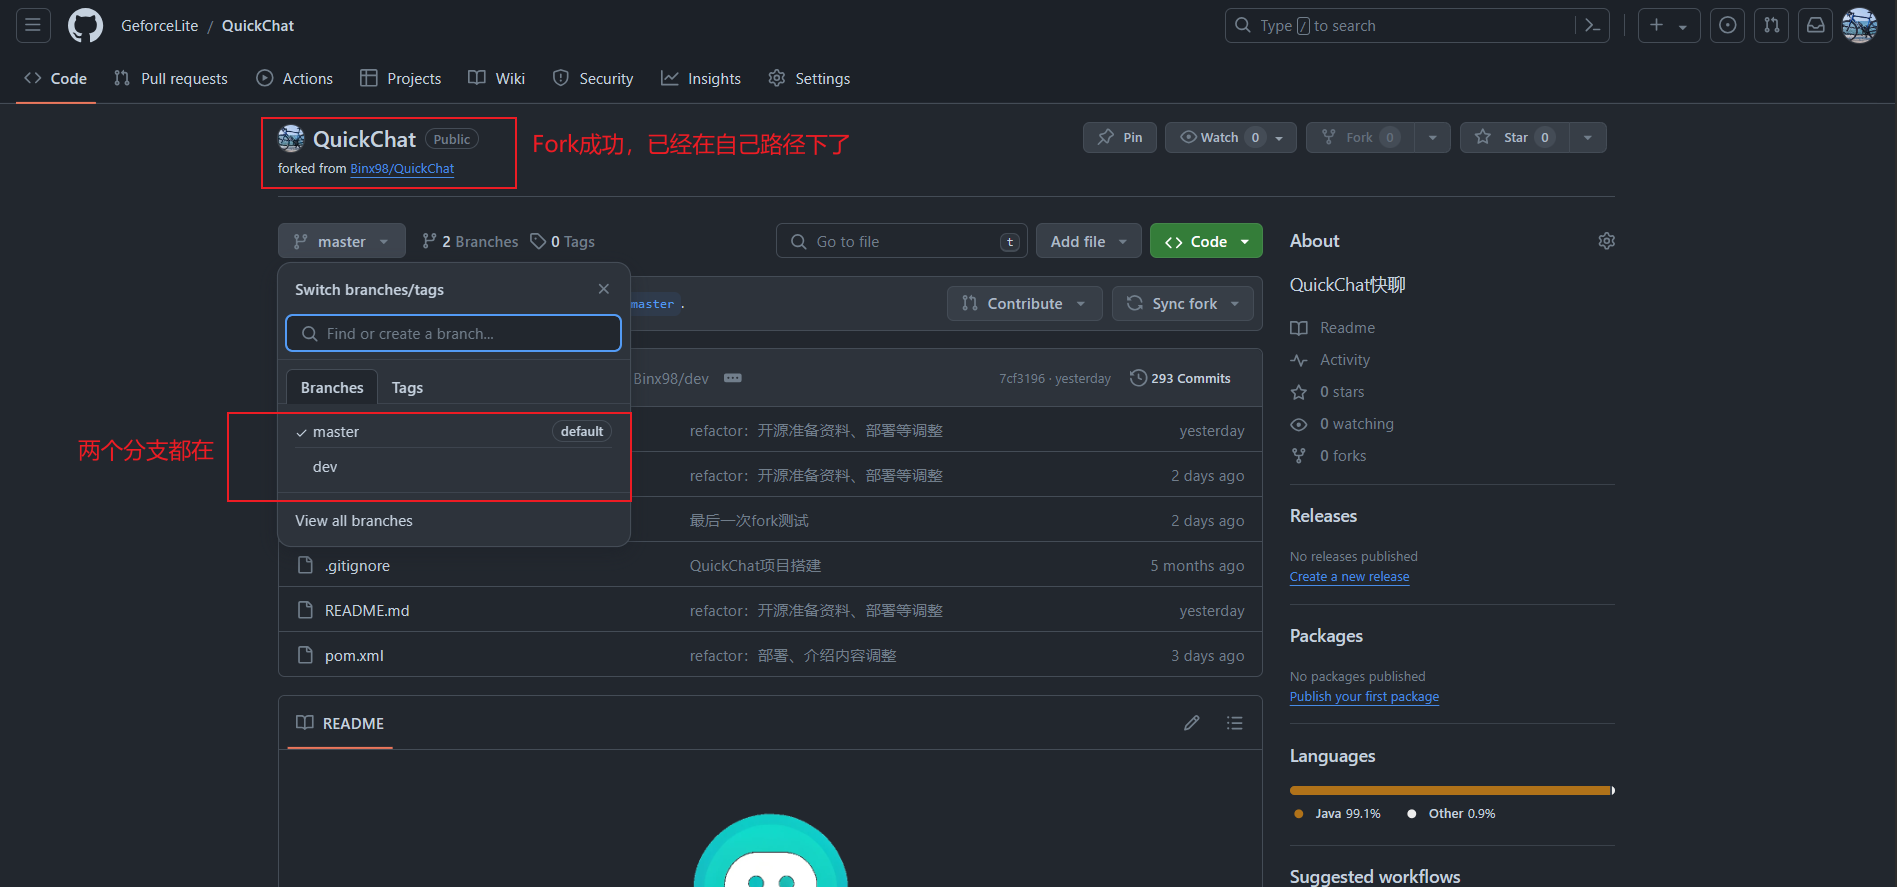This screenshot has width=1897, height=887.
Task: Click Create a new release link
Action: (x=1349, y=577)
